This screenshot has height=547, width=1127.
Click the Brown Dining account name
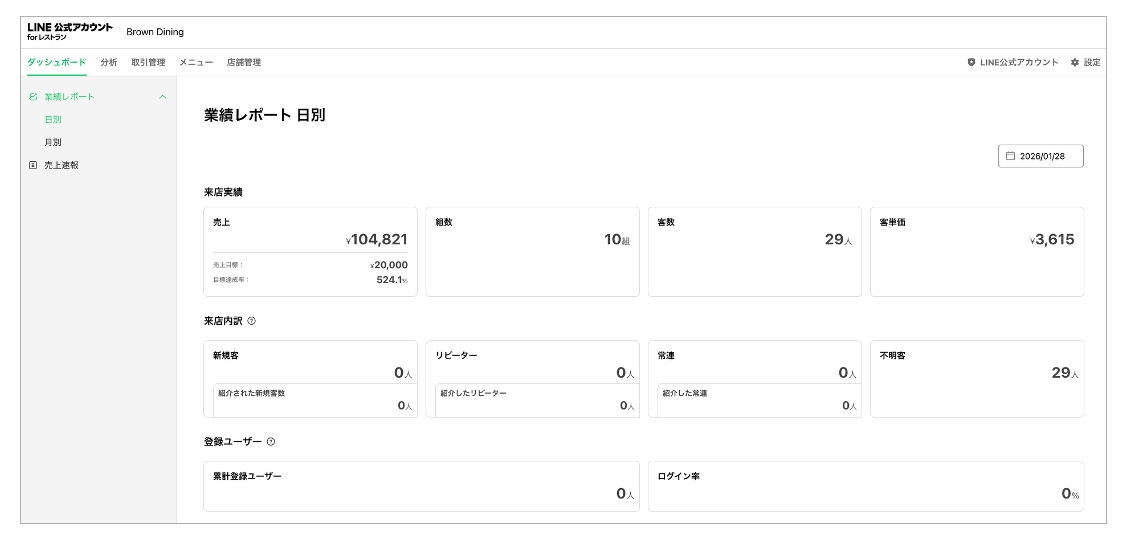coord(155,32)
